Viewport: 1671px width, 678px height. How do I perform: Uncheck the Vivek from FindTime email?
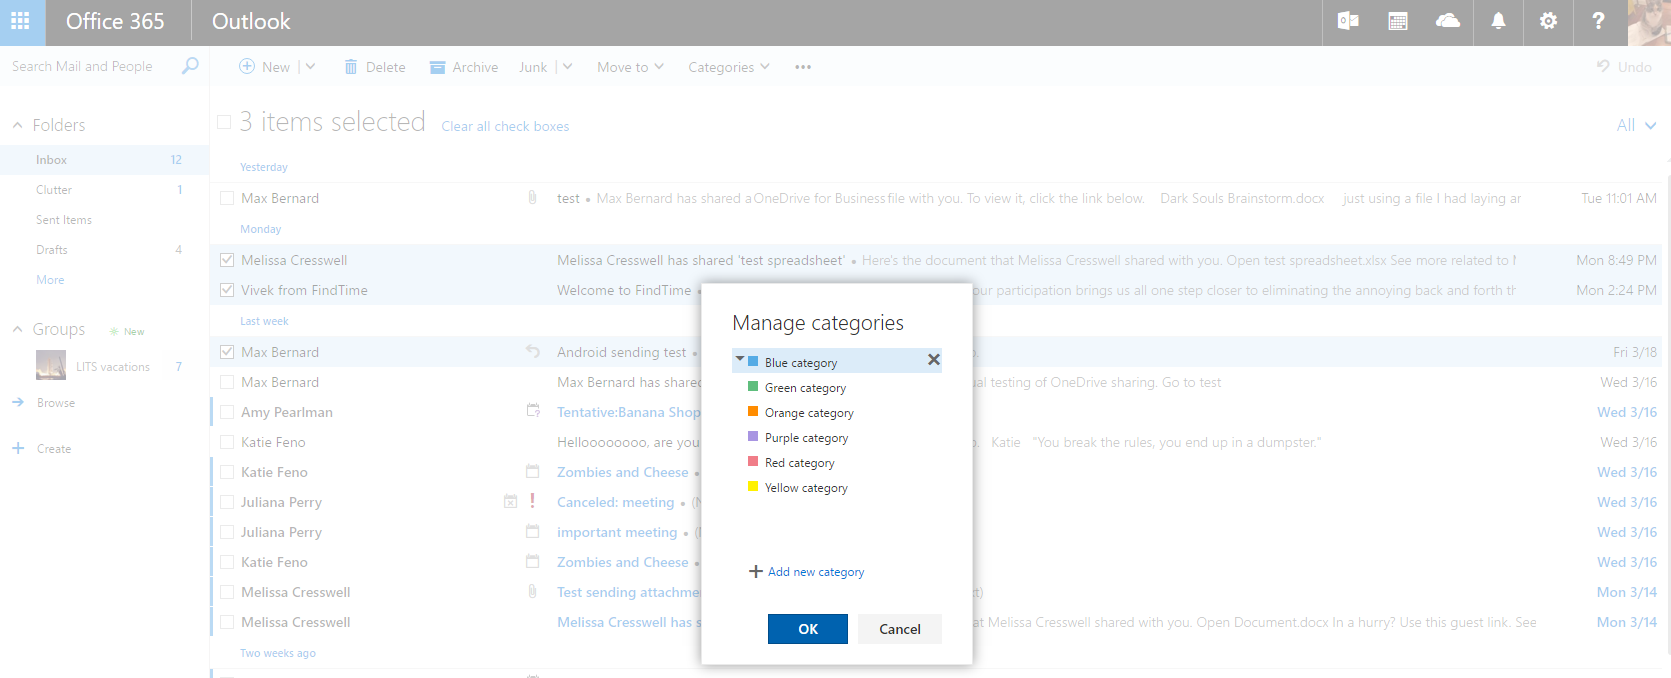227,290
